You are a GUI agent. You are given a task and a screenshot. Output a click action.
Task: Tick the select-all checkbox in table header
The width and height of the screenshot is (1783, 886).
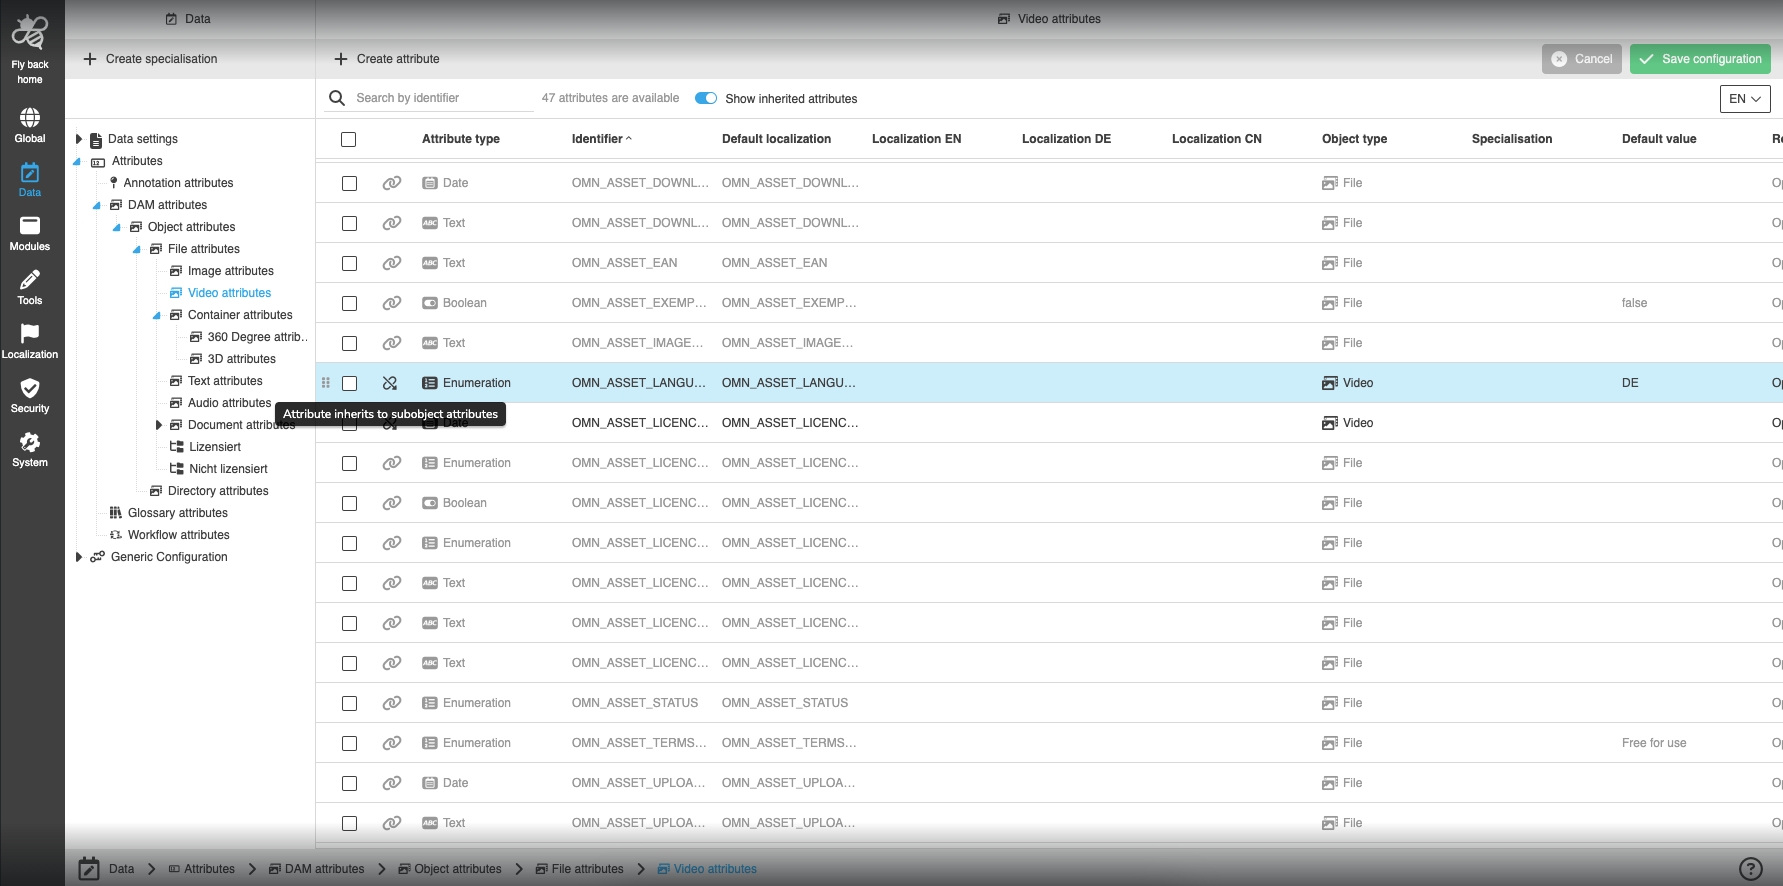click(348, 139)
